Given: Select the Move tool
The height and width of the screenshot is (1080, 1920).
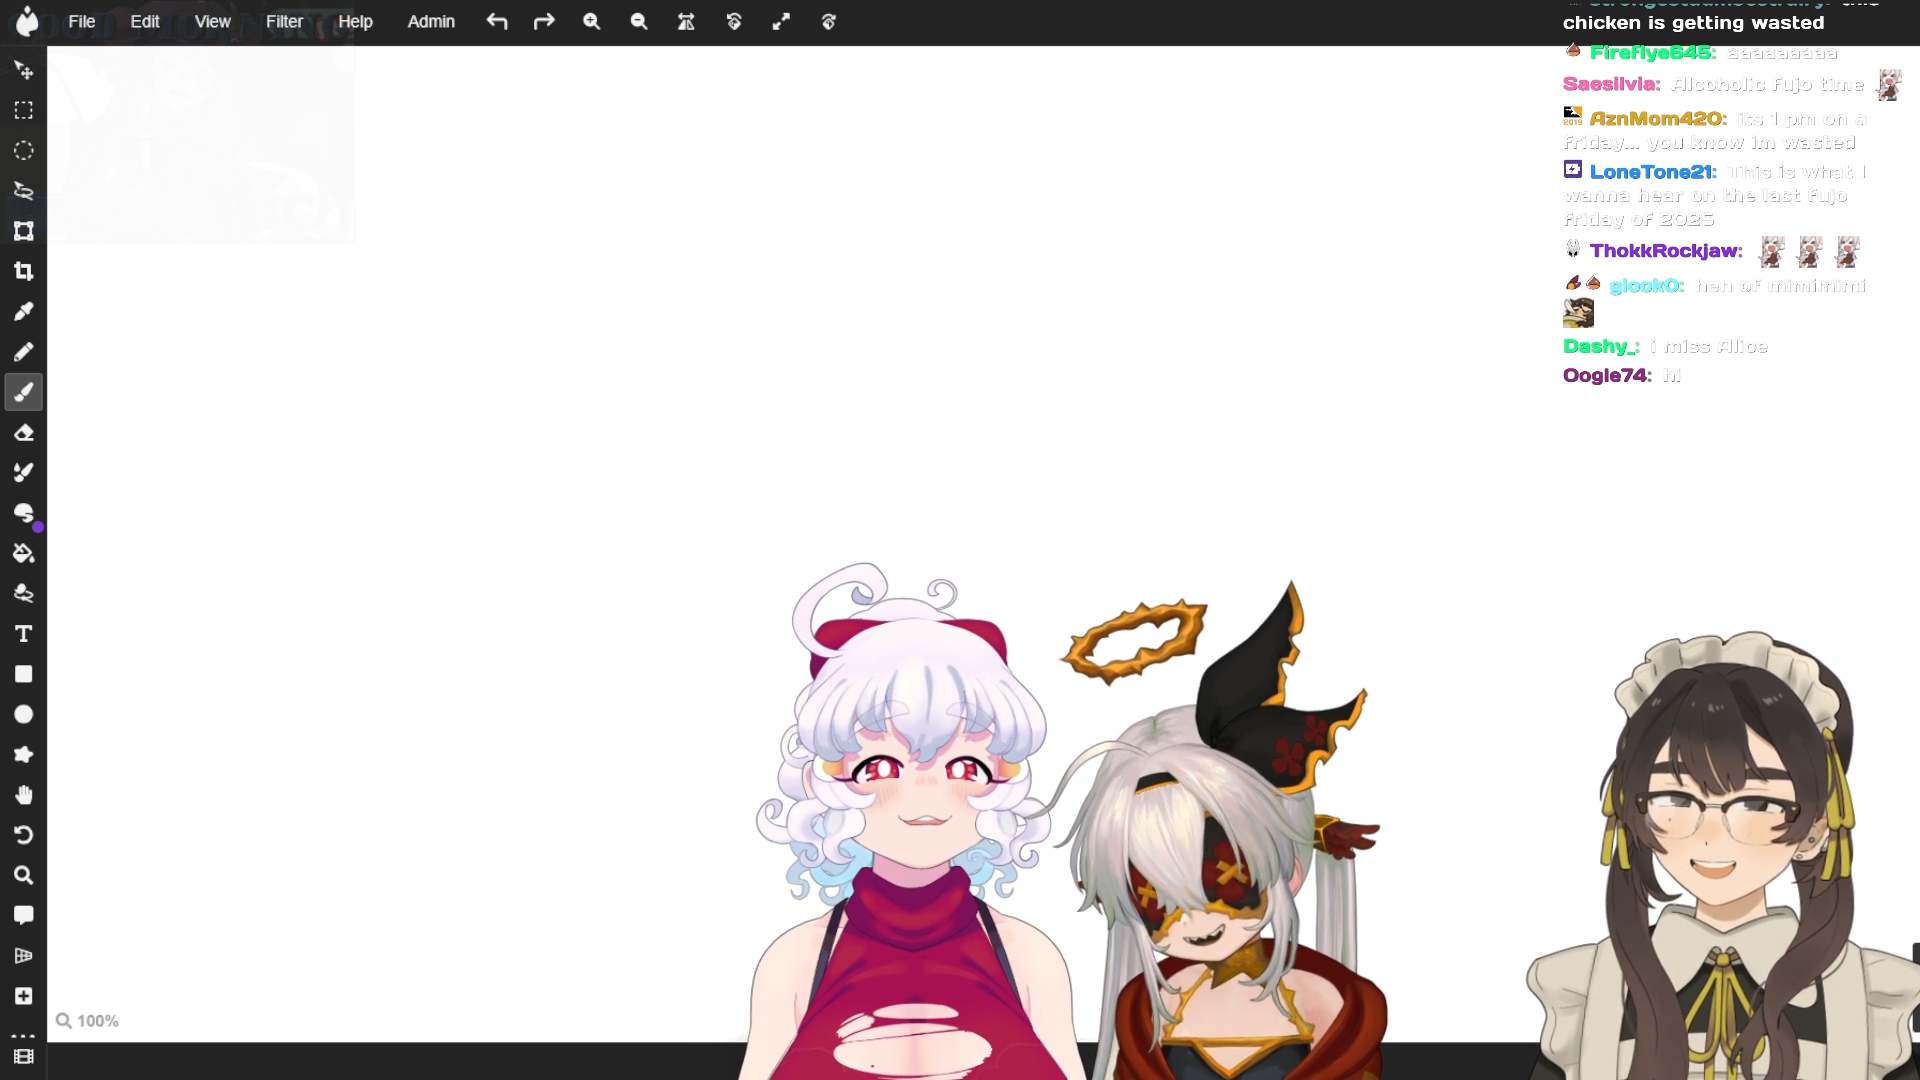Looking at the screenshot, I should (24, 70).
